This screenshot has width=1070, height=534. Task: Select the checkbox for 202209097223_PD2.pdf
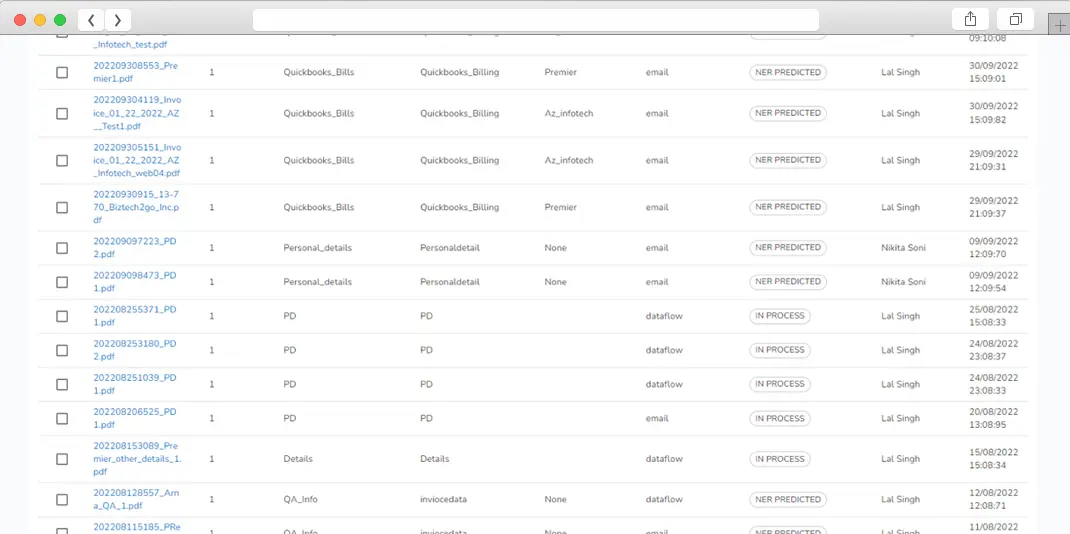pyautogui.click(x=62, y=248)
